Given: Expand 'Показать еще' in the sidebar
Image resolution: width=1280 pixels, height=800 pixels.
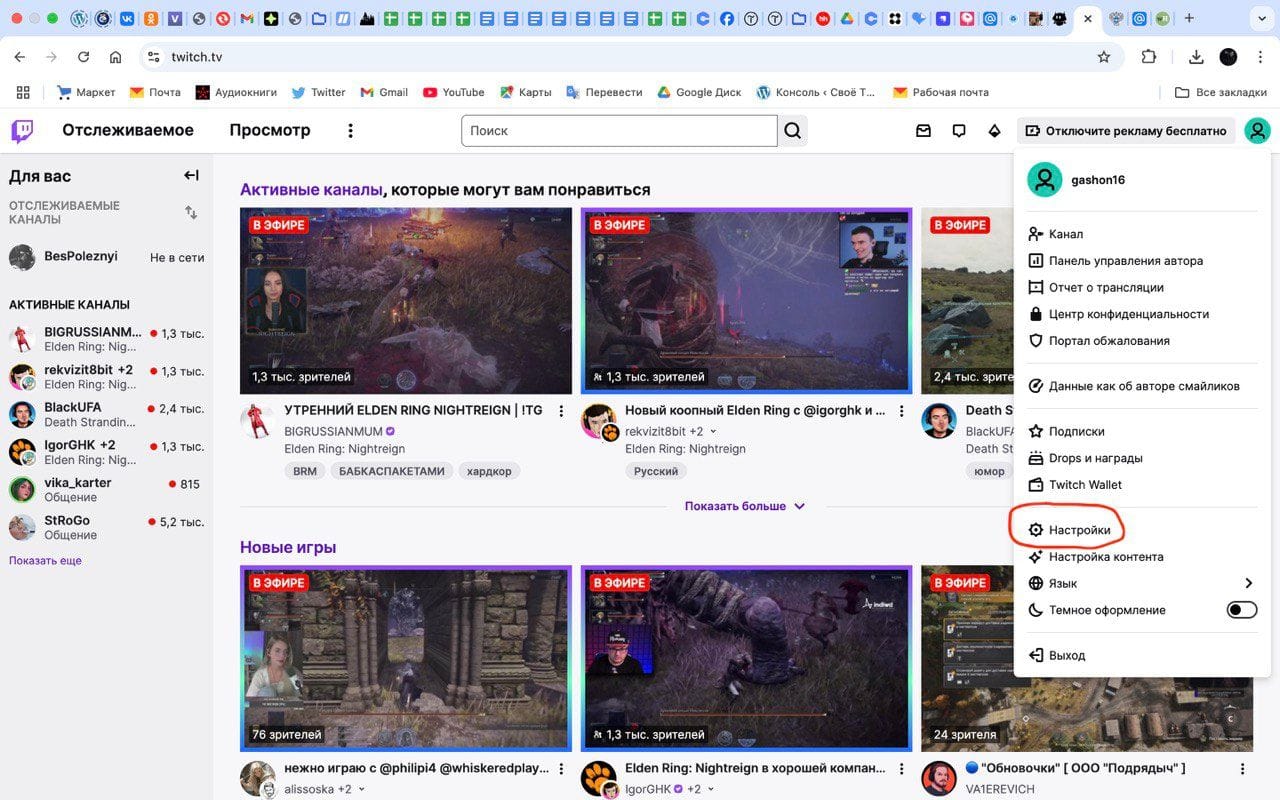Looking at the screenshot, I should (x=45, y=561).
